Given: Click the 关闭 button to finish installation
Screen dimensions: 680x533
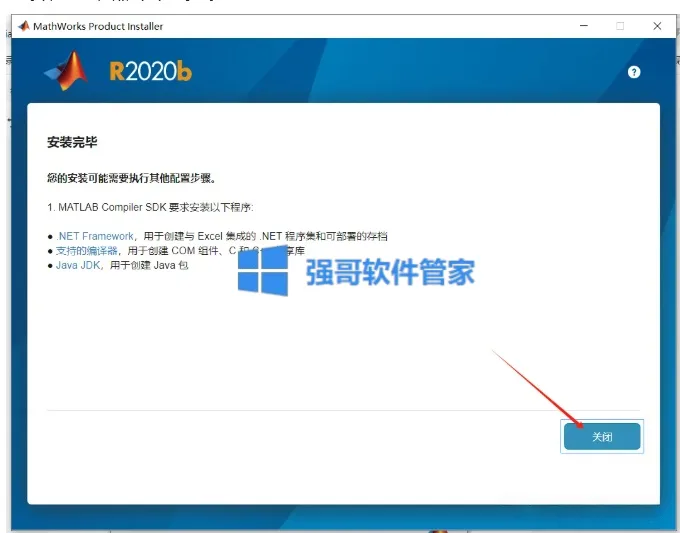Looking at the screenshot, I should [602, 436].
